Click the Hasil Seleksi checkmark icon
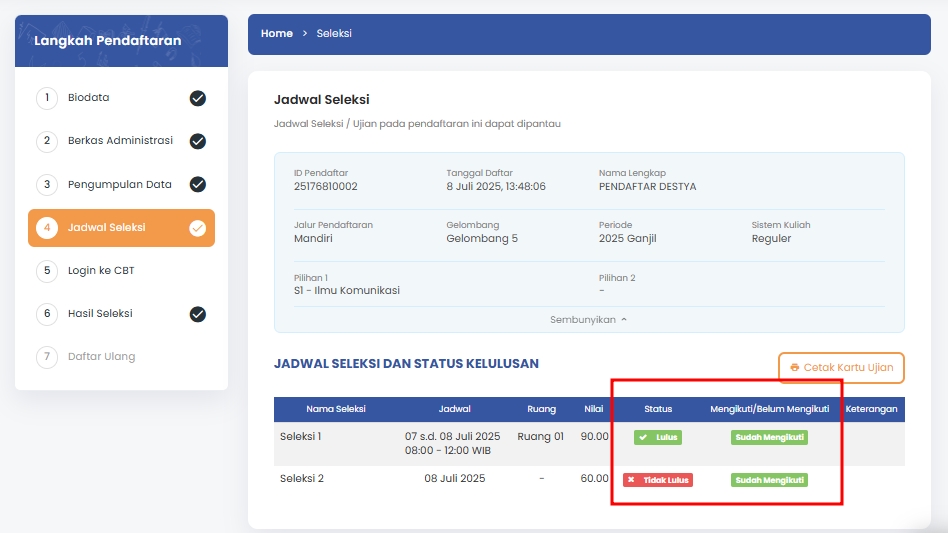 pyautogui.click(x=198, y=314)
